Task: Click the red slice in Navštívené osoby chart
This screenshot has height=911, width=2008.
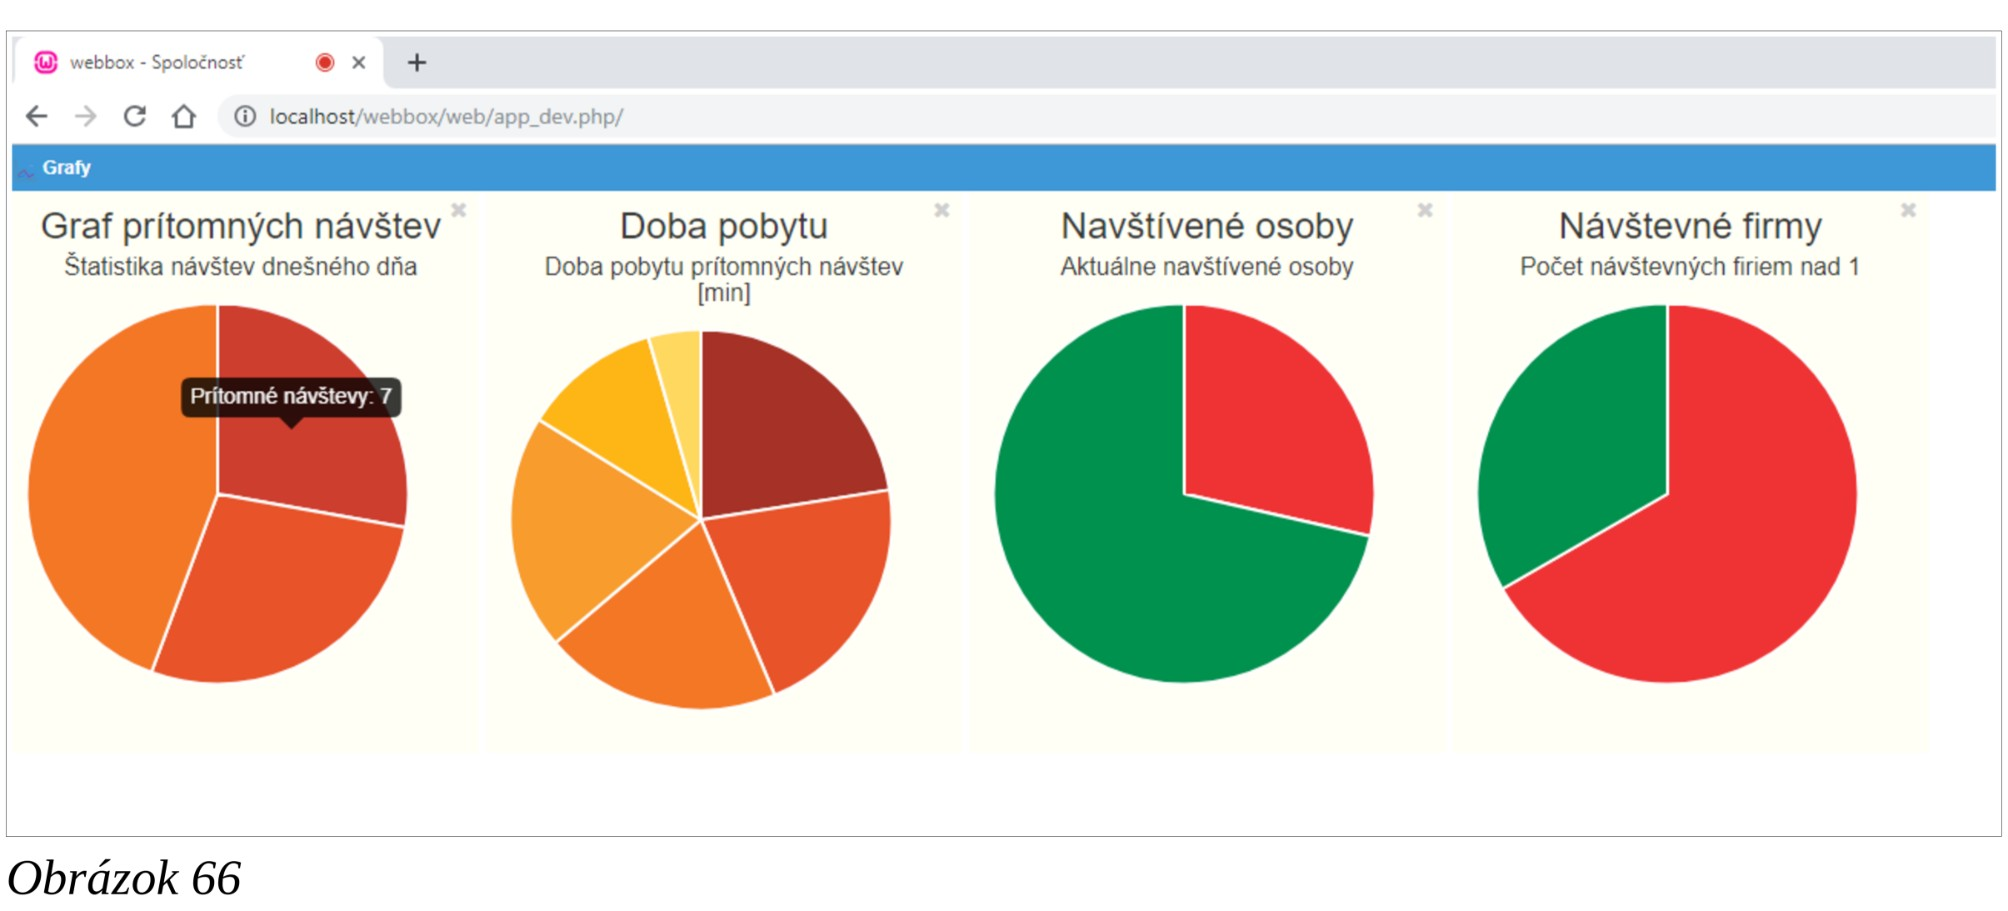Action: pyautogui.click(x=1270, y=420)
